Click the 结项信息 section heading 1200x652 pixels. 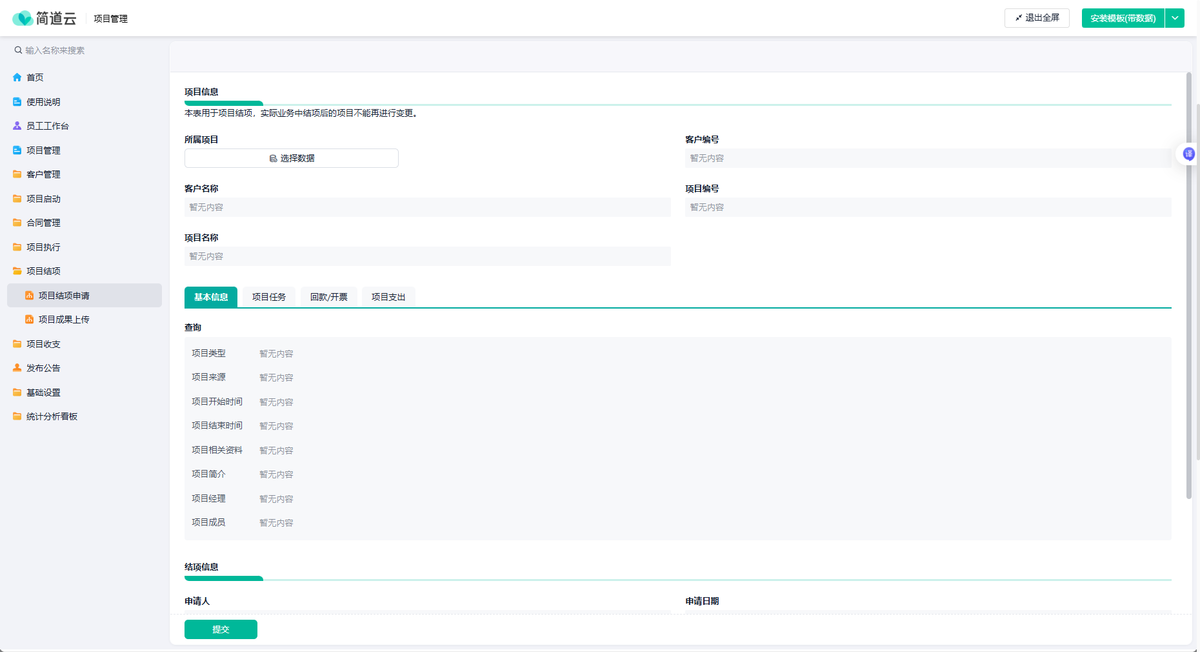202,567
